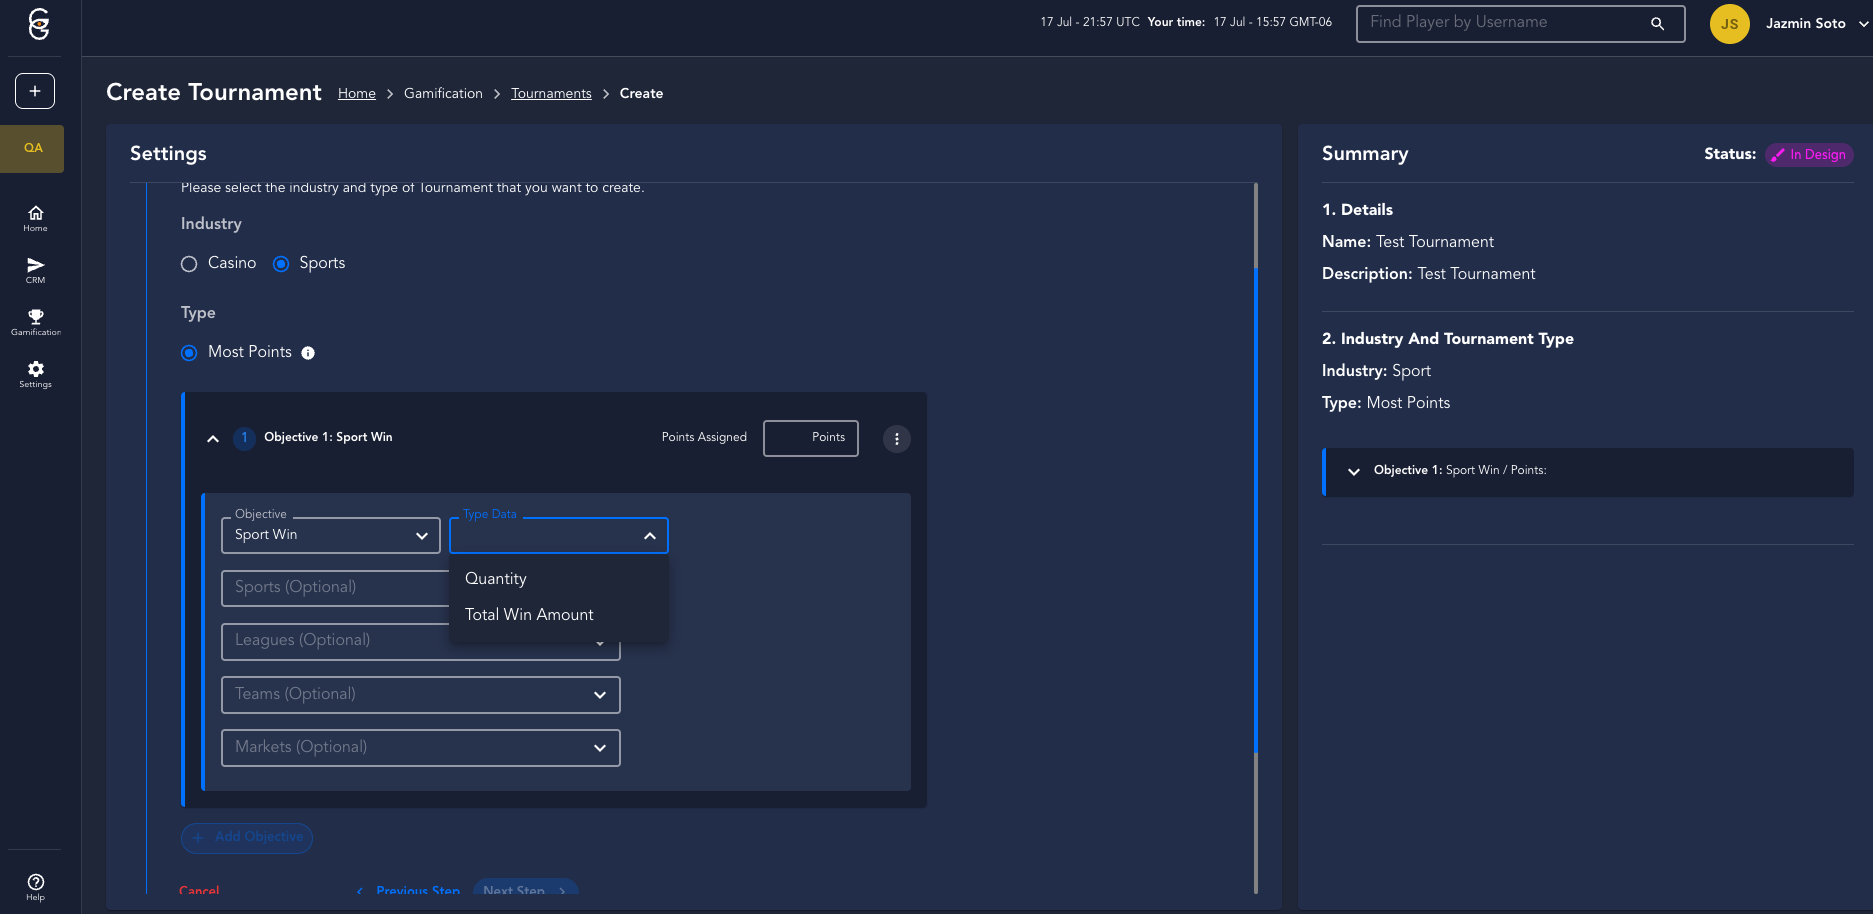Viewport: 1873px width, 914px height.
Task: Expand the Teams (Optional) dropdown
Action: [420, 695]
